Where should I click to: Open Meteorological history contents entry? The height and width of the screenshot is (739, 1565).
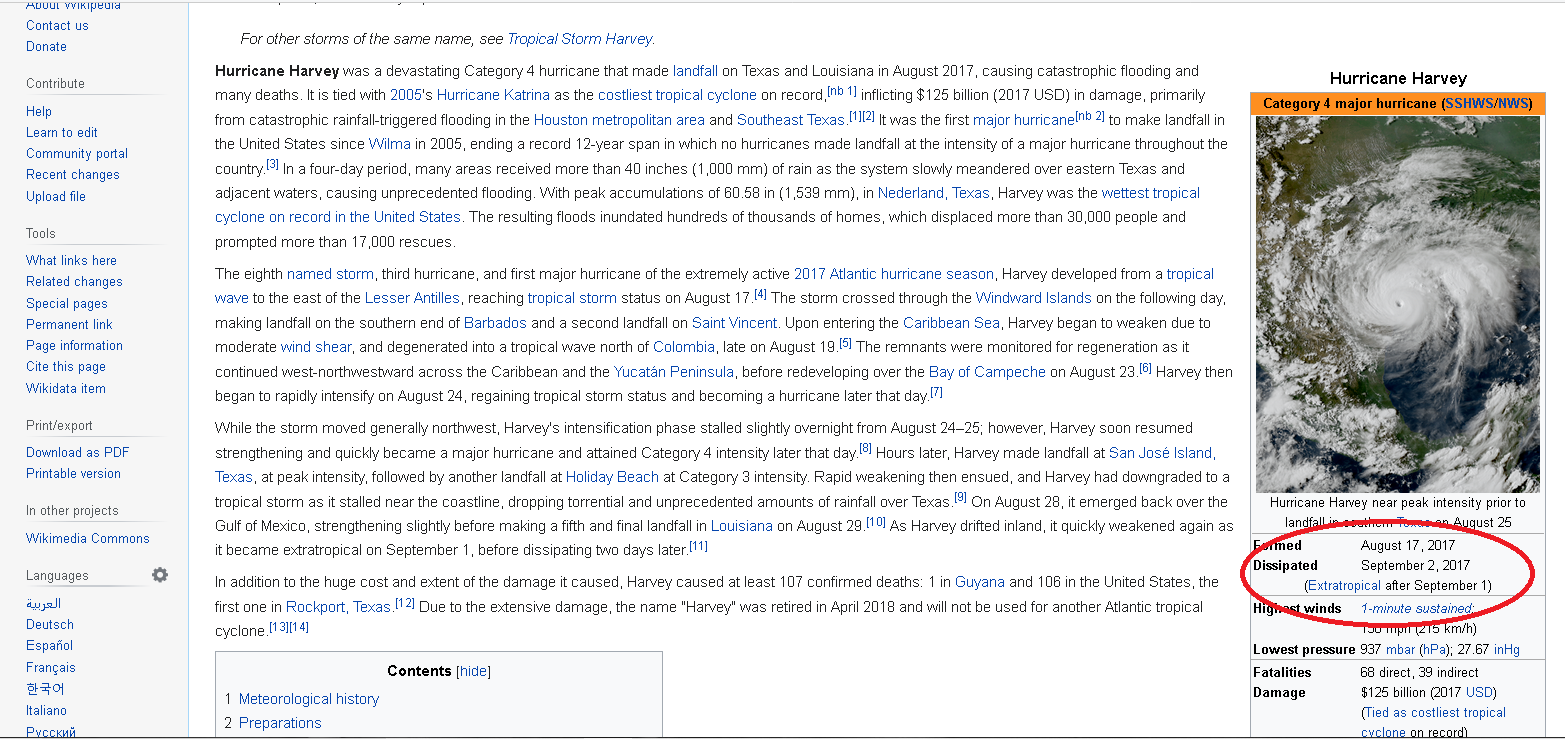click(309, 699)
